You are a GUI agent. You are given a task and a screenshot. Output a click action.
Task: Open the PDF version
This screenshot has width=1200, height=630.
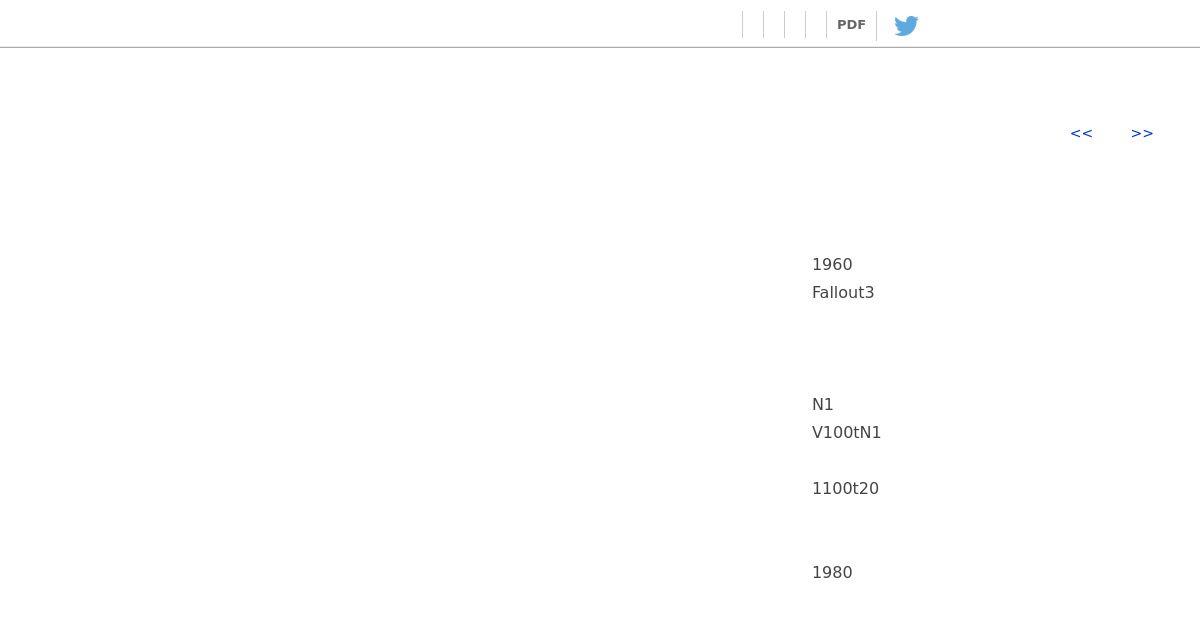851,25
